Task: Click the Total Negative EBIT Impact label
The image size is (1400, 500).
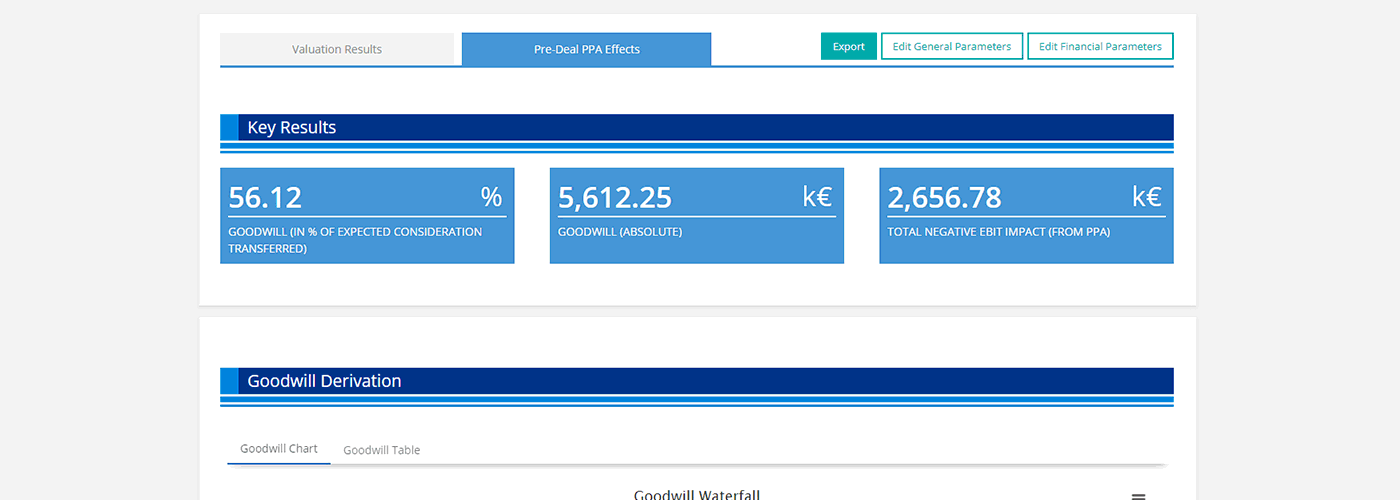Action: coord(998,232)
